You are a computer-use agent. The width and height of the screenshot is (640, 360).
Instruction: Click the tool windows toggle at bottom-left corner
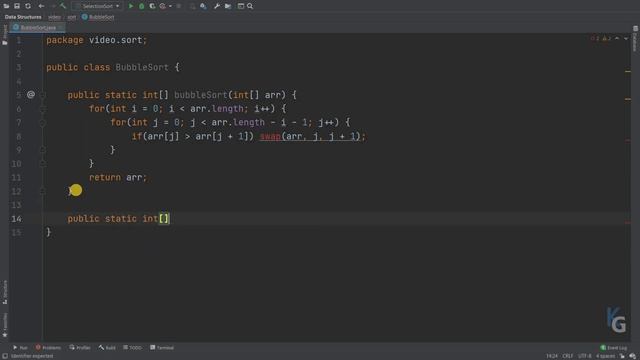(5, 356)
